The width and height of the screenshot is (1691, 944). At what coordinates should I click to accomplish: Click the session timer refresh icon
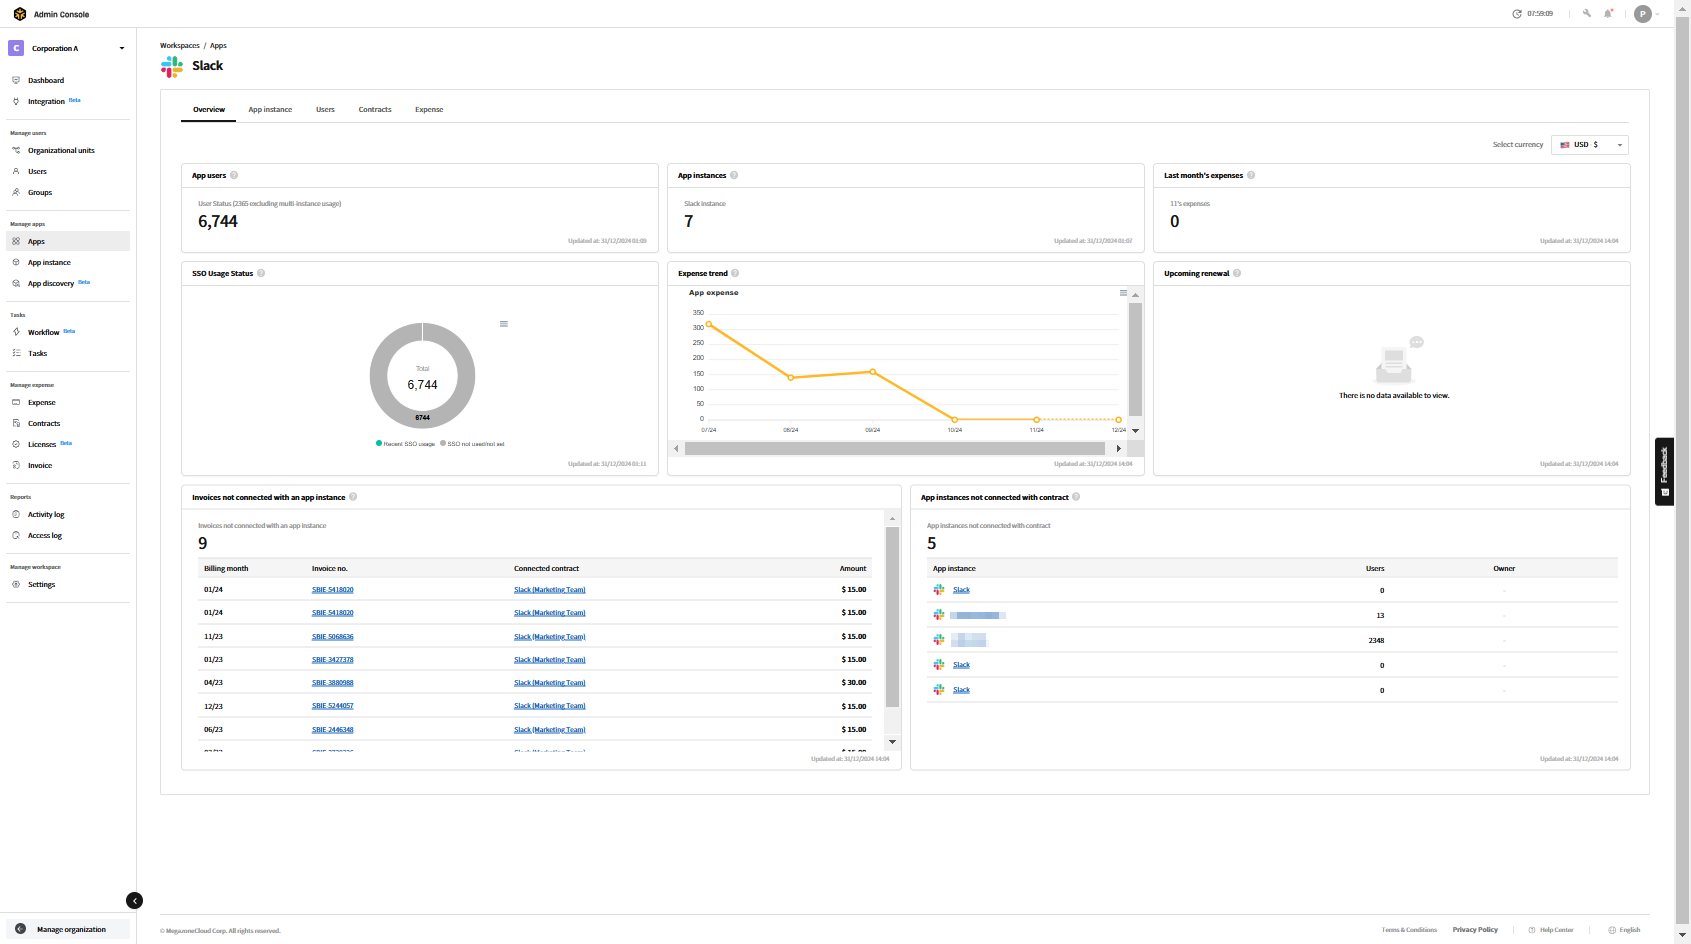point(1517,14)
